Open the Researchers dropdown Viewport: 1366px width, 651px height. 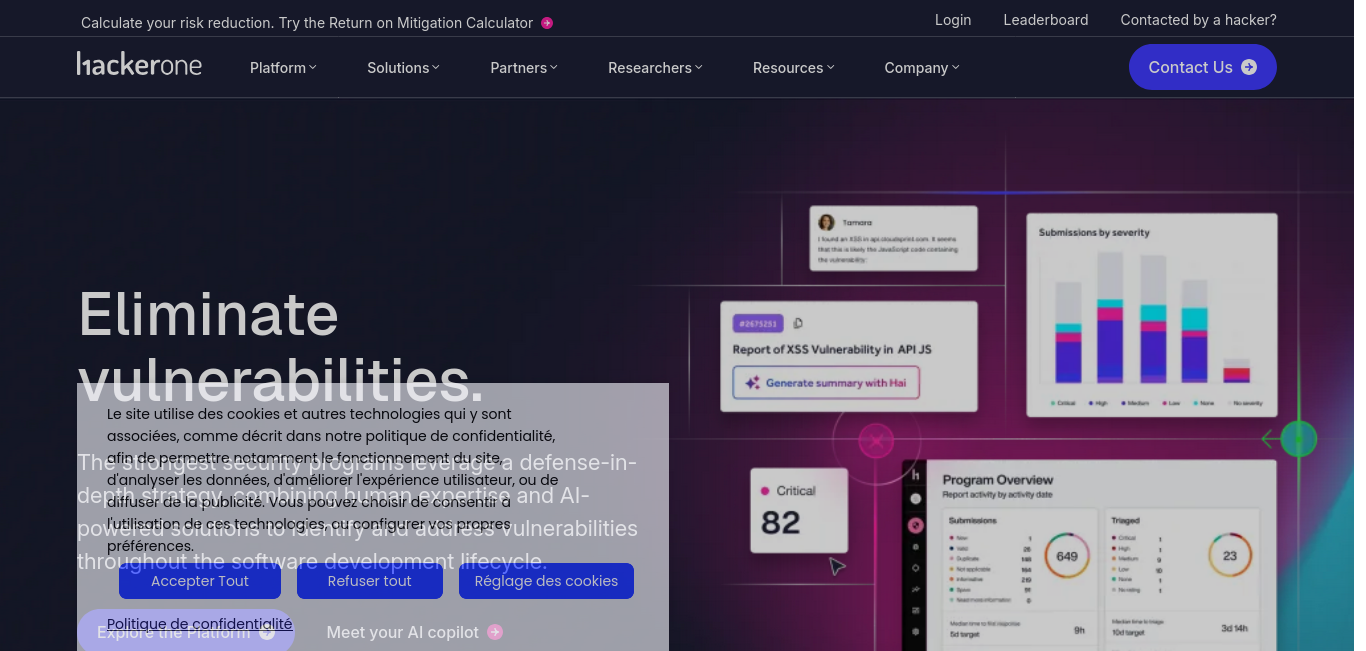(656, 68)
